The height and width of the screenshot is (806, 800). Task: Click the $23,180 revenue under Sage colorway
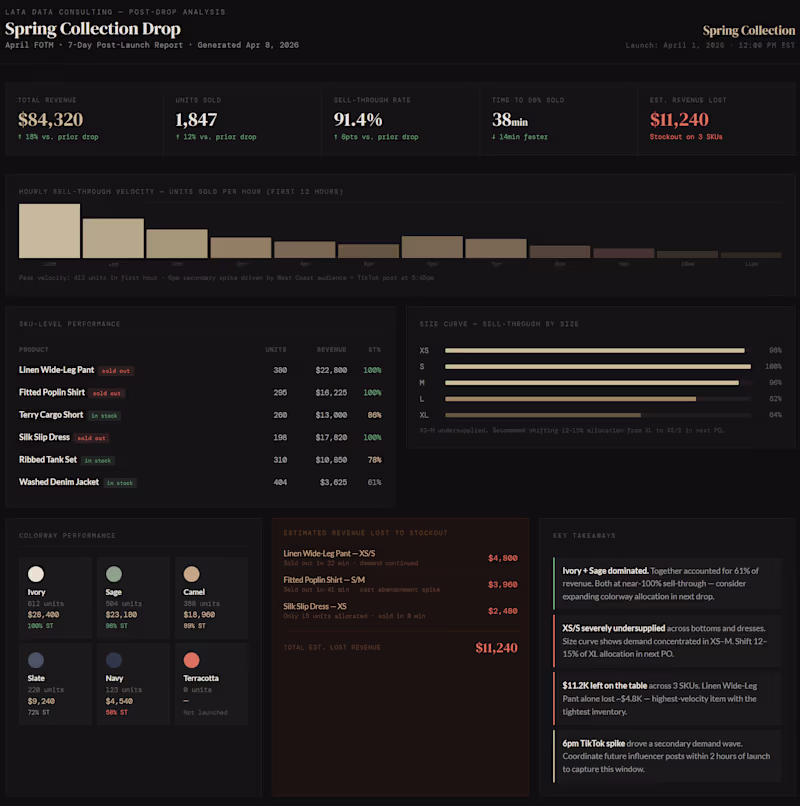tap(121, 615)
